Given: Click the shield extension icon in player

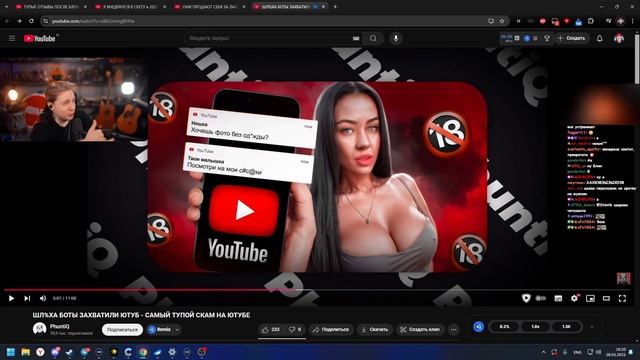Looking at the screenshot, I should [526, 298].
